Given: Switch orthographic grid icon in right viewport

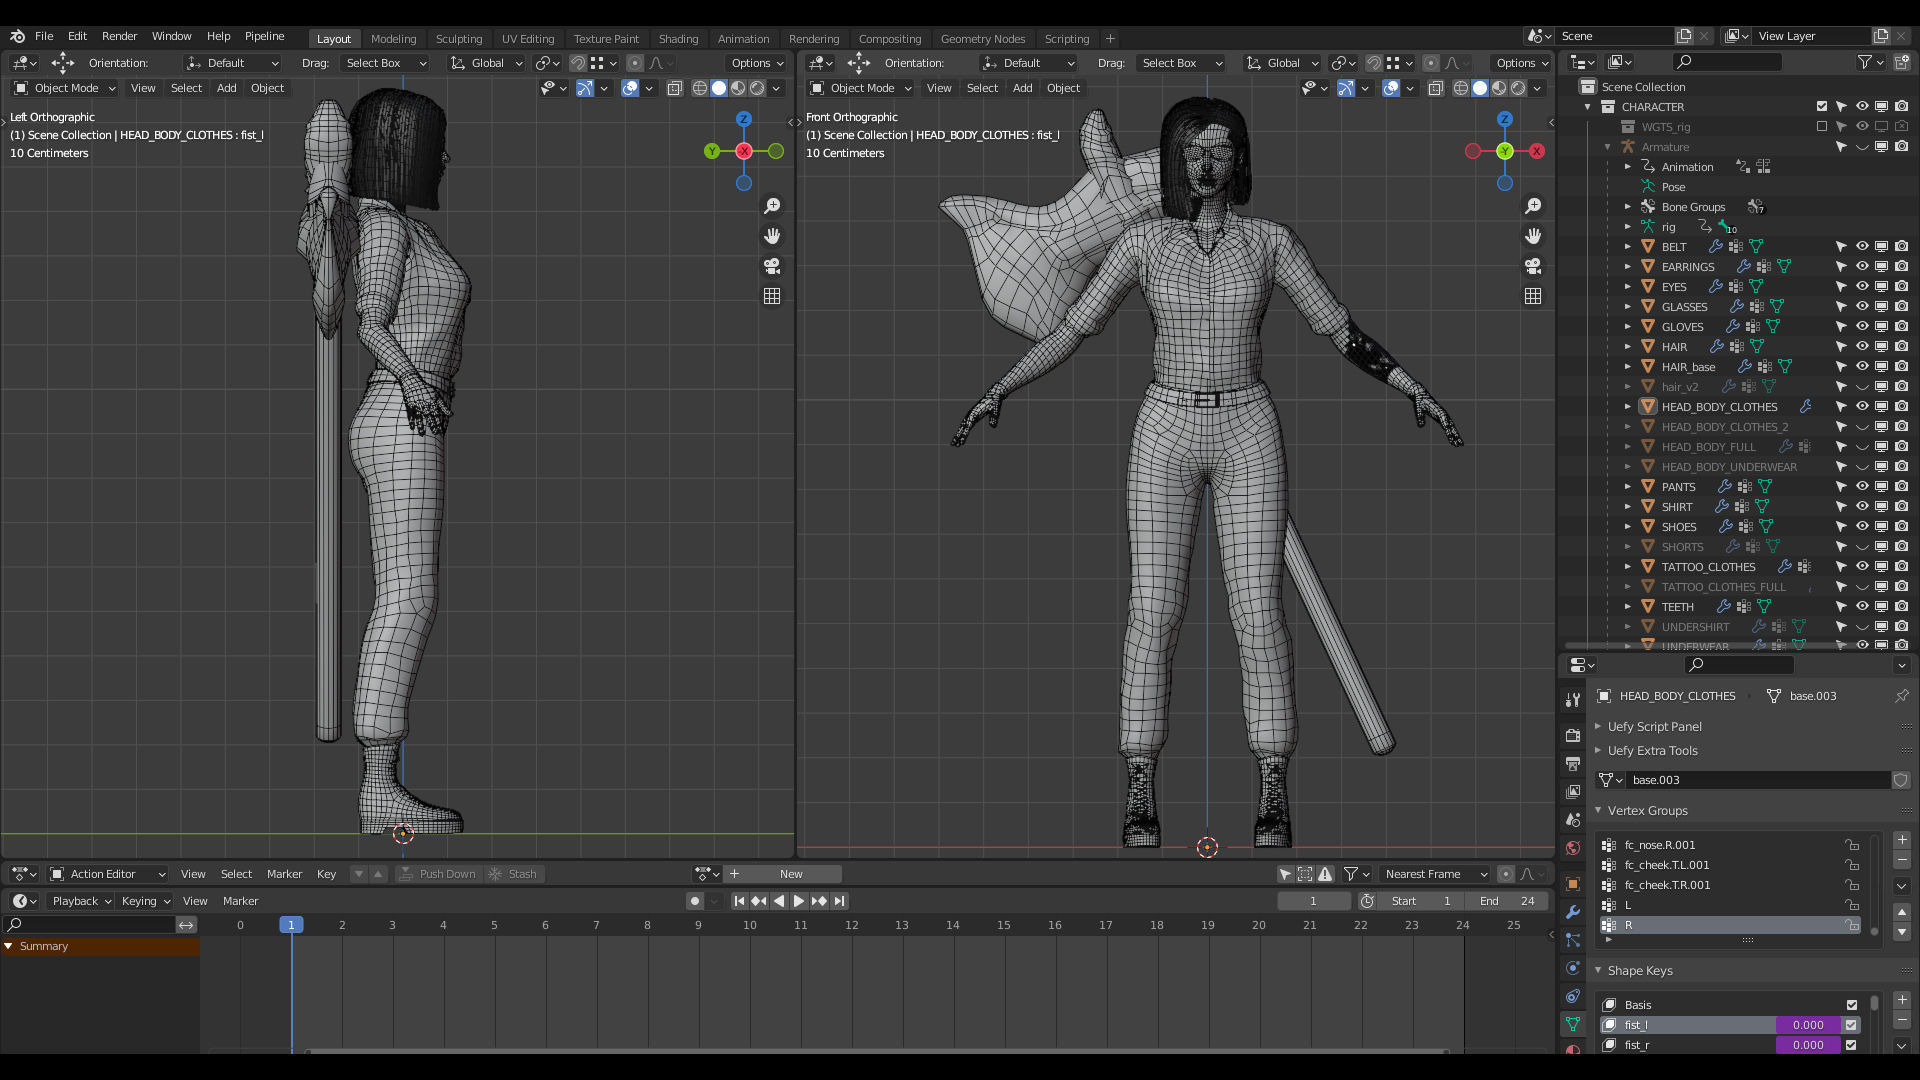Looking at the screenshot, I should tap(1533, 296).
